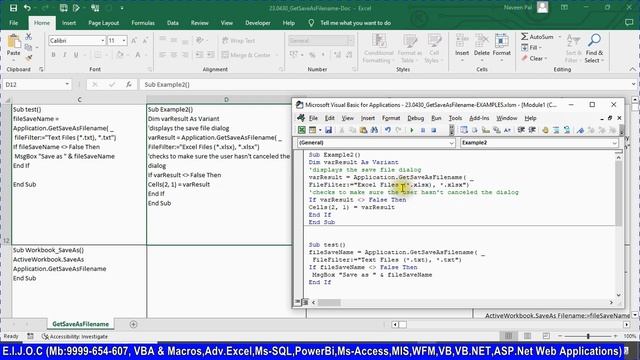Toggle Wrap Text in Alignment group
The height and width of the screenshot is (360, 640).
coord(238,40)
